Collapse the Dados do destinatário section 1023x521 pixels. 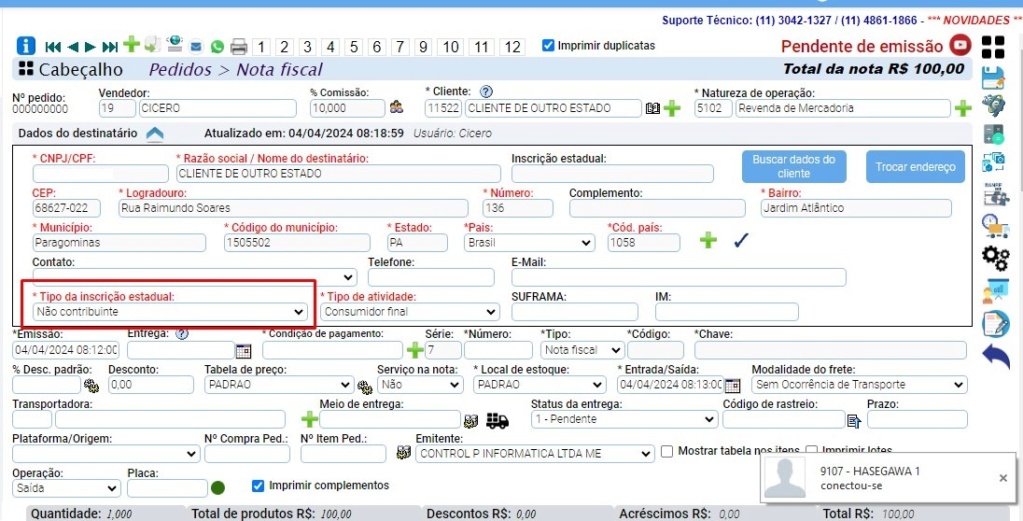(155, 134)
